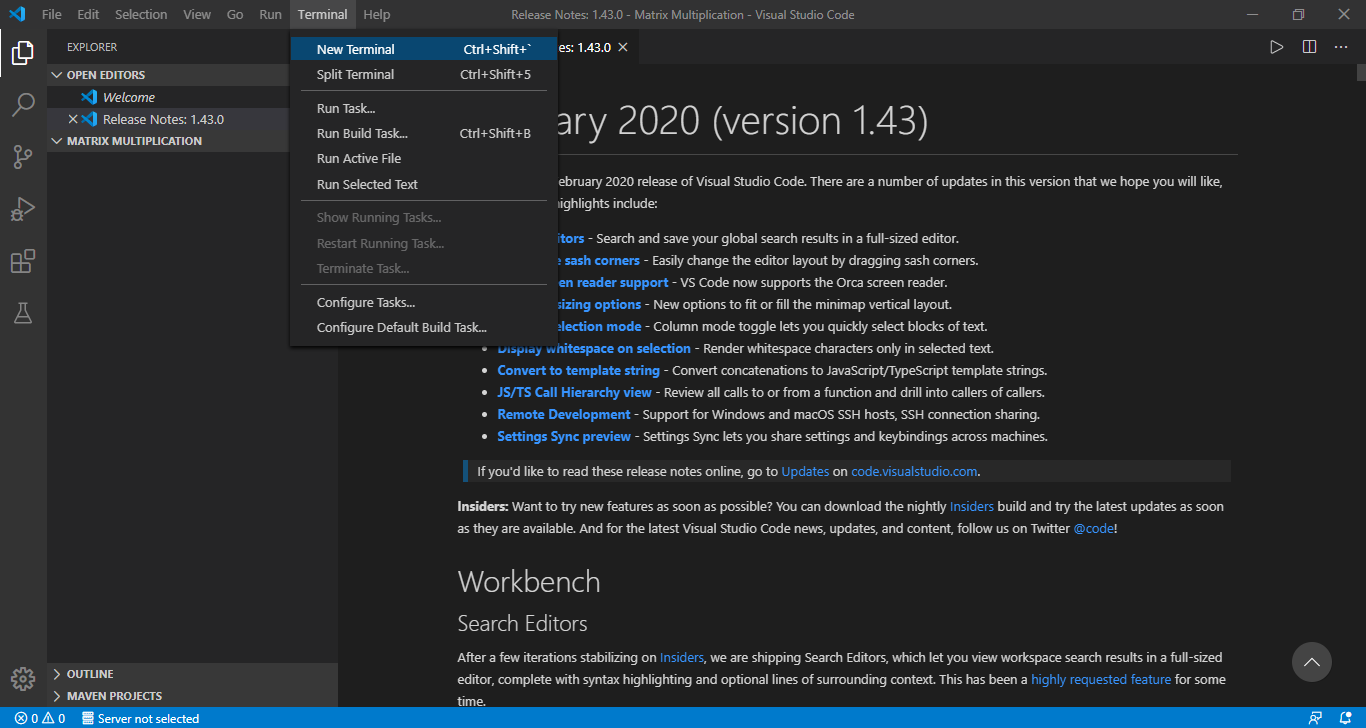The image size is (1366, 728).
Task: Open the Run menu
Action: (270, 14)
